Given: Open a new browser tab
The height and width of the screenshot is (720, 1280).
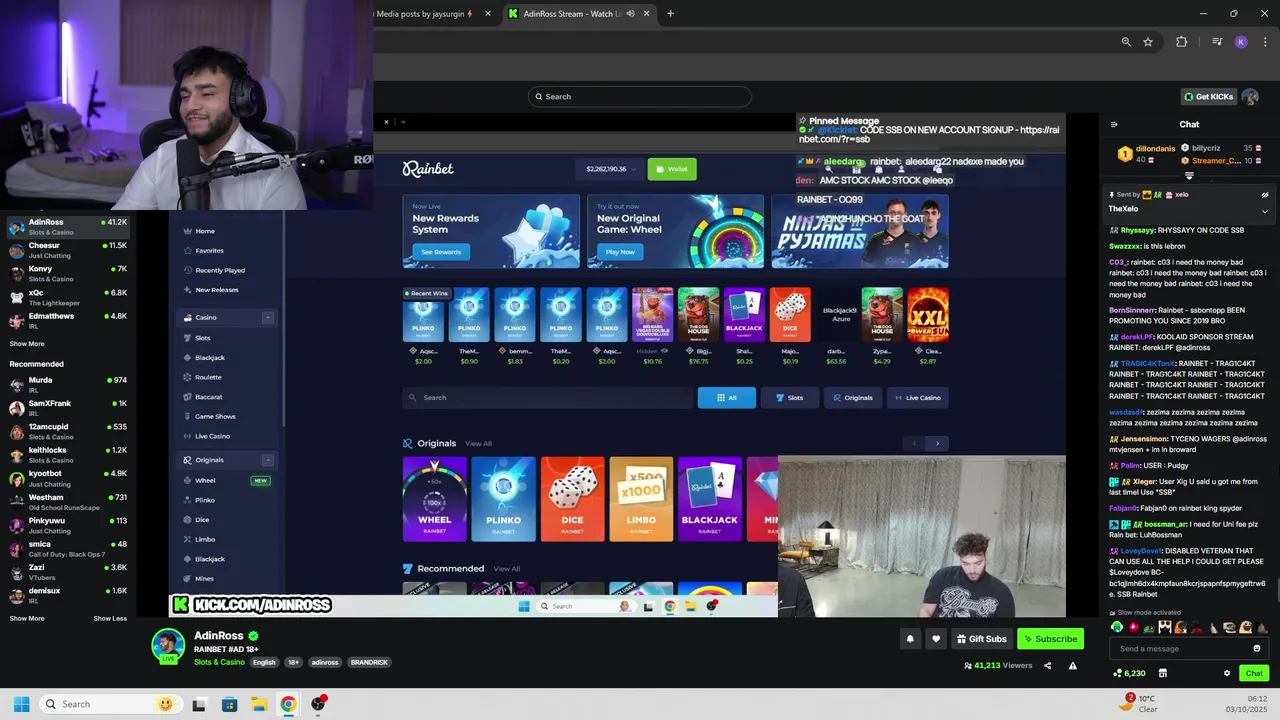Looking at the screenshot, I should click(x=670, y=13).
